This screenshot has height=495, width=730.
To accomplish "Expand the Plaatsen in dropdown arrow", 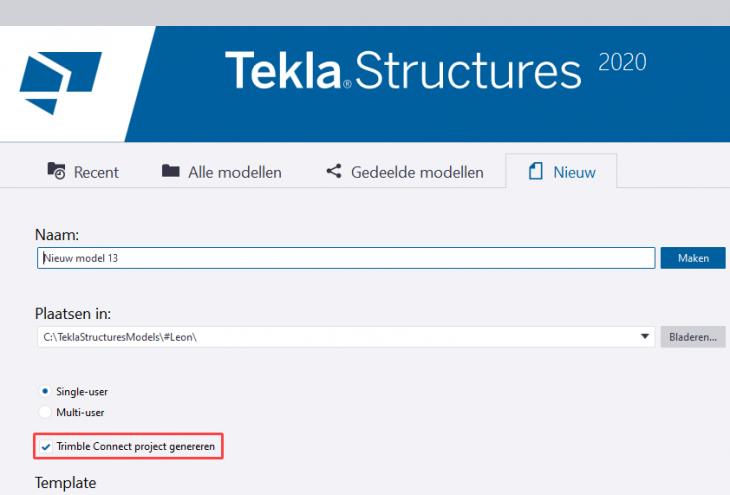I will tap(645, 337).
